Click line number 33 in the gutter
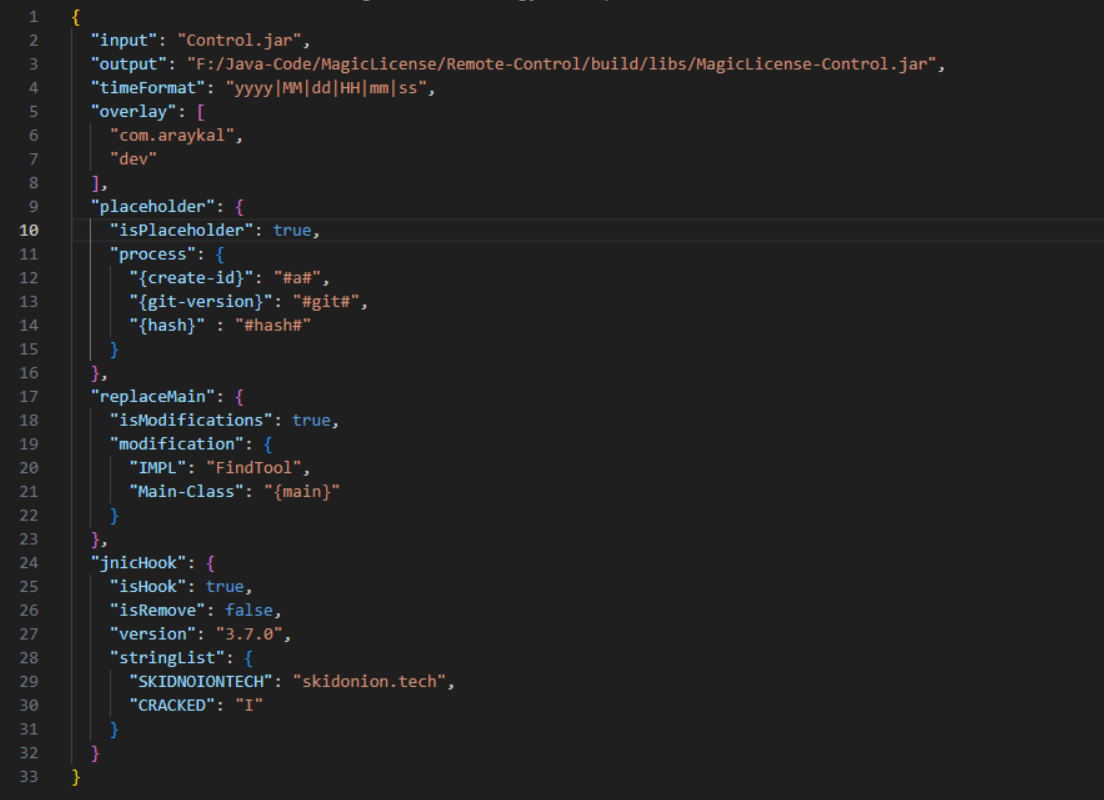Screen dimensions: 1104x800 29,776
